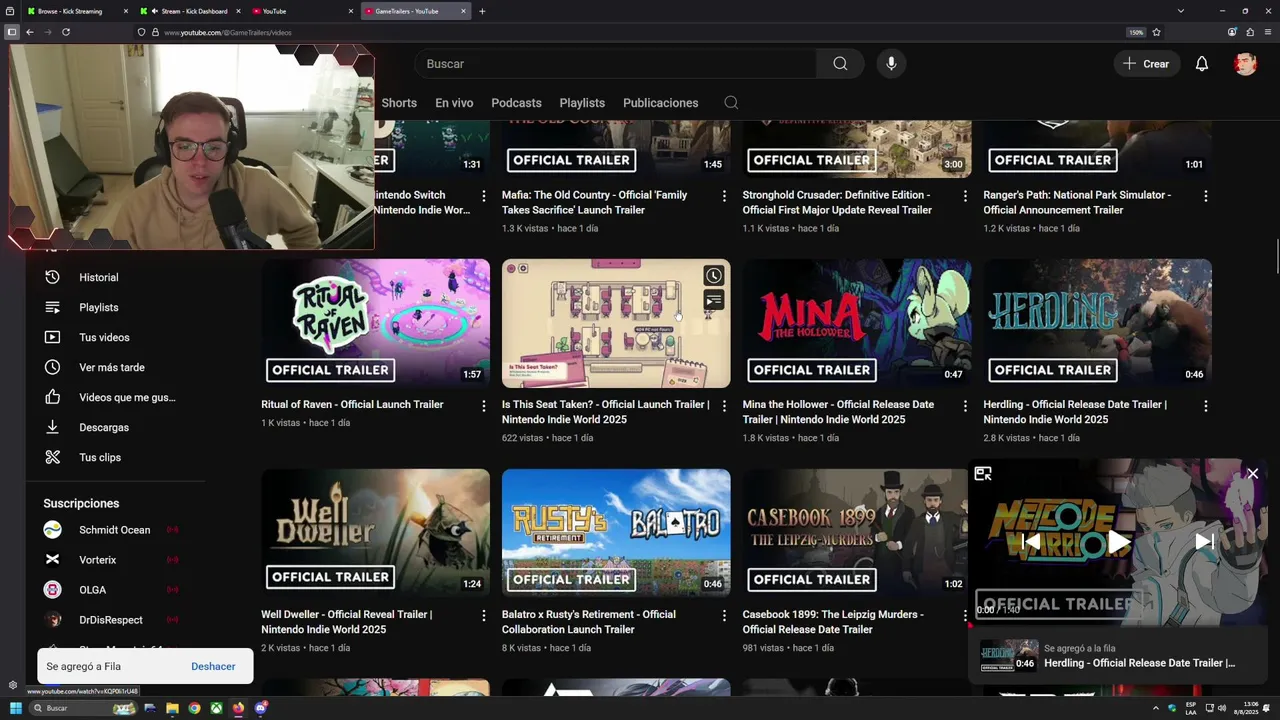Open the account avatar menu
This screenshot has height=720, width=1280.
click(x=1245, y=64)
